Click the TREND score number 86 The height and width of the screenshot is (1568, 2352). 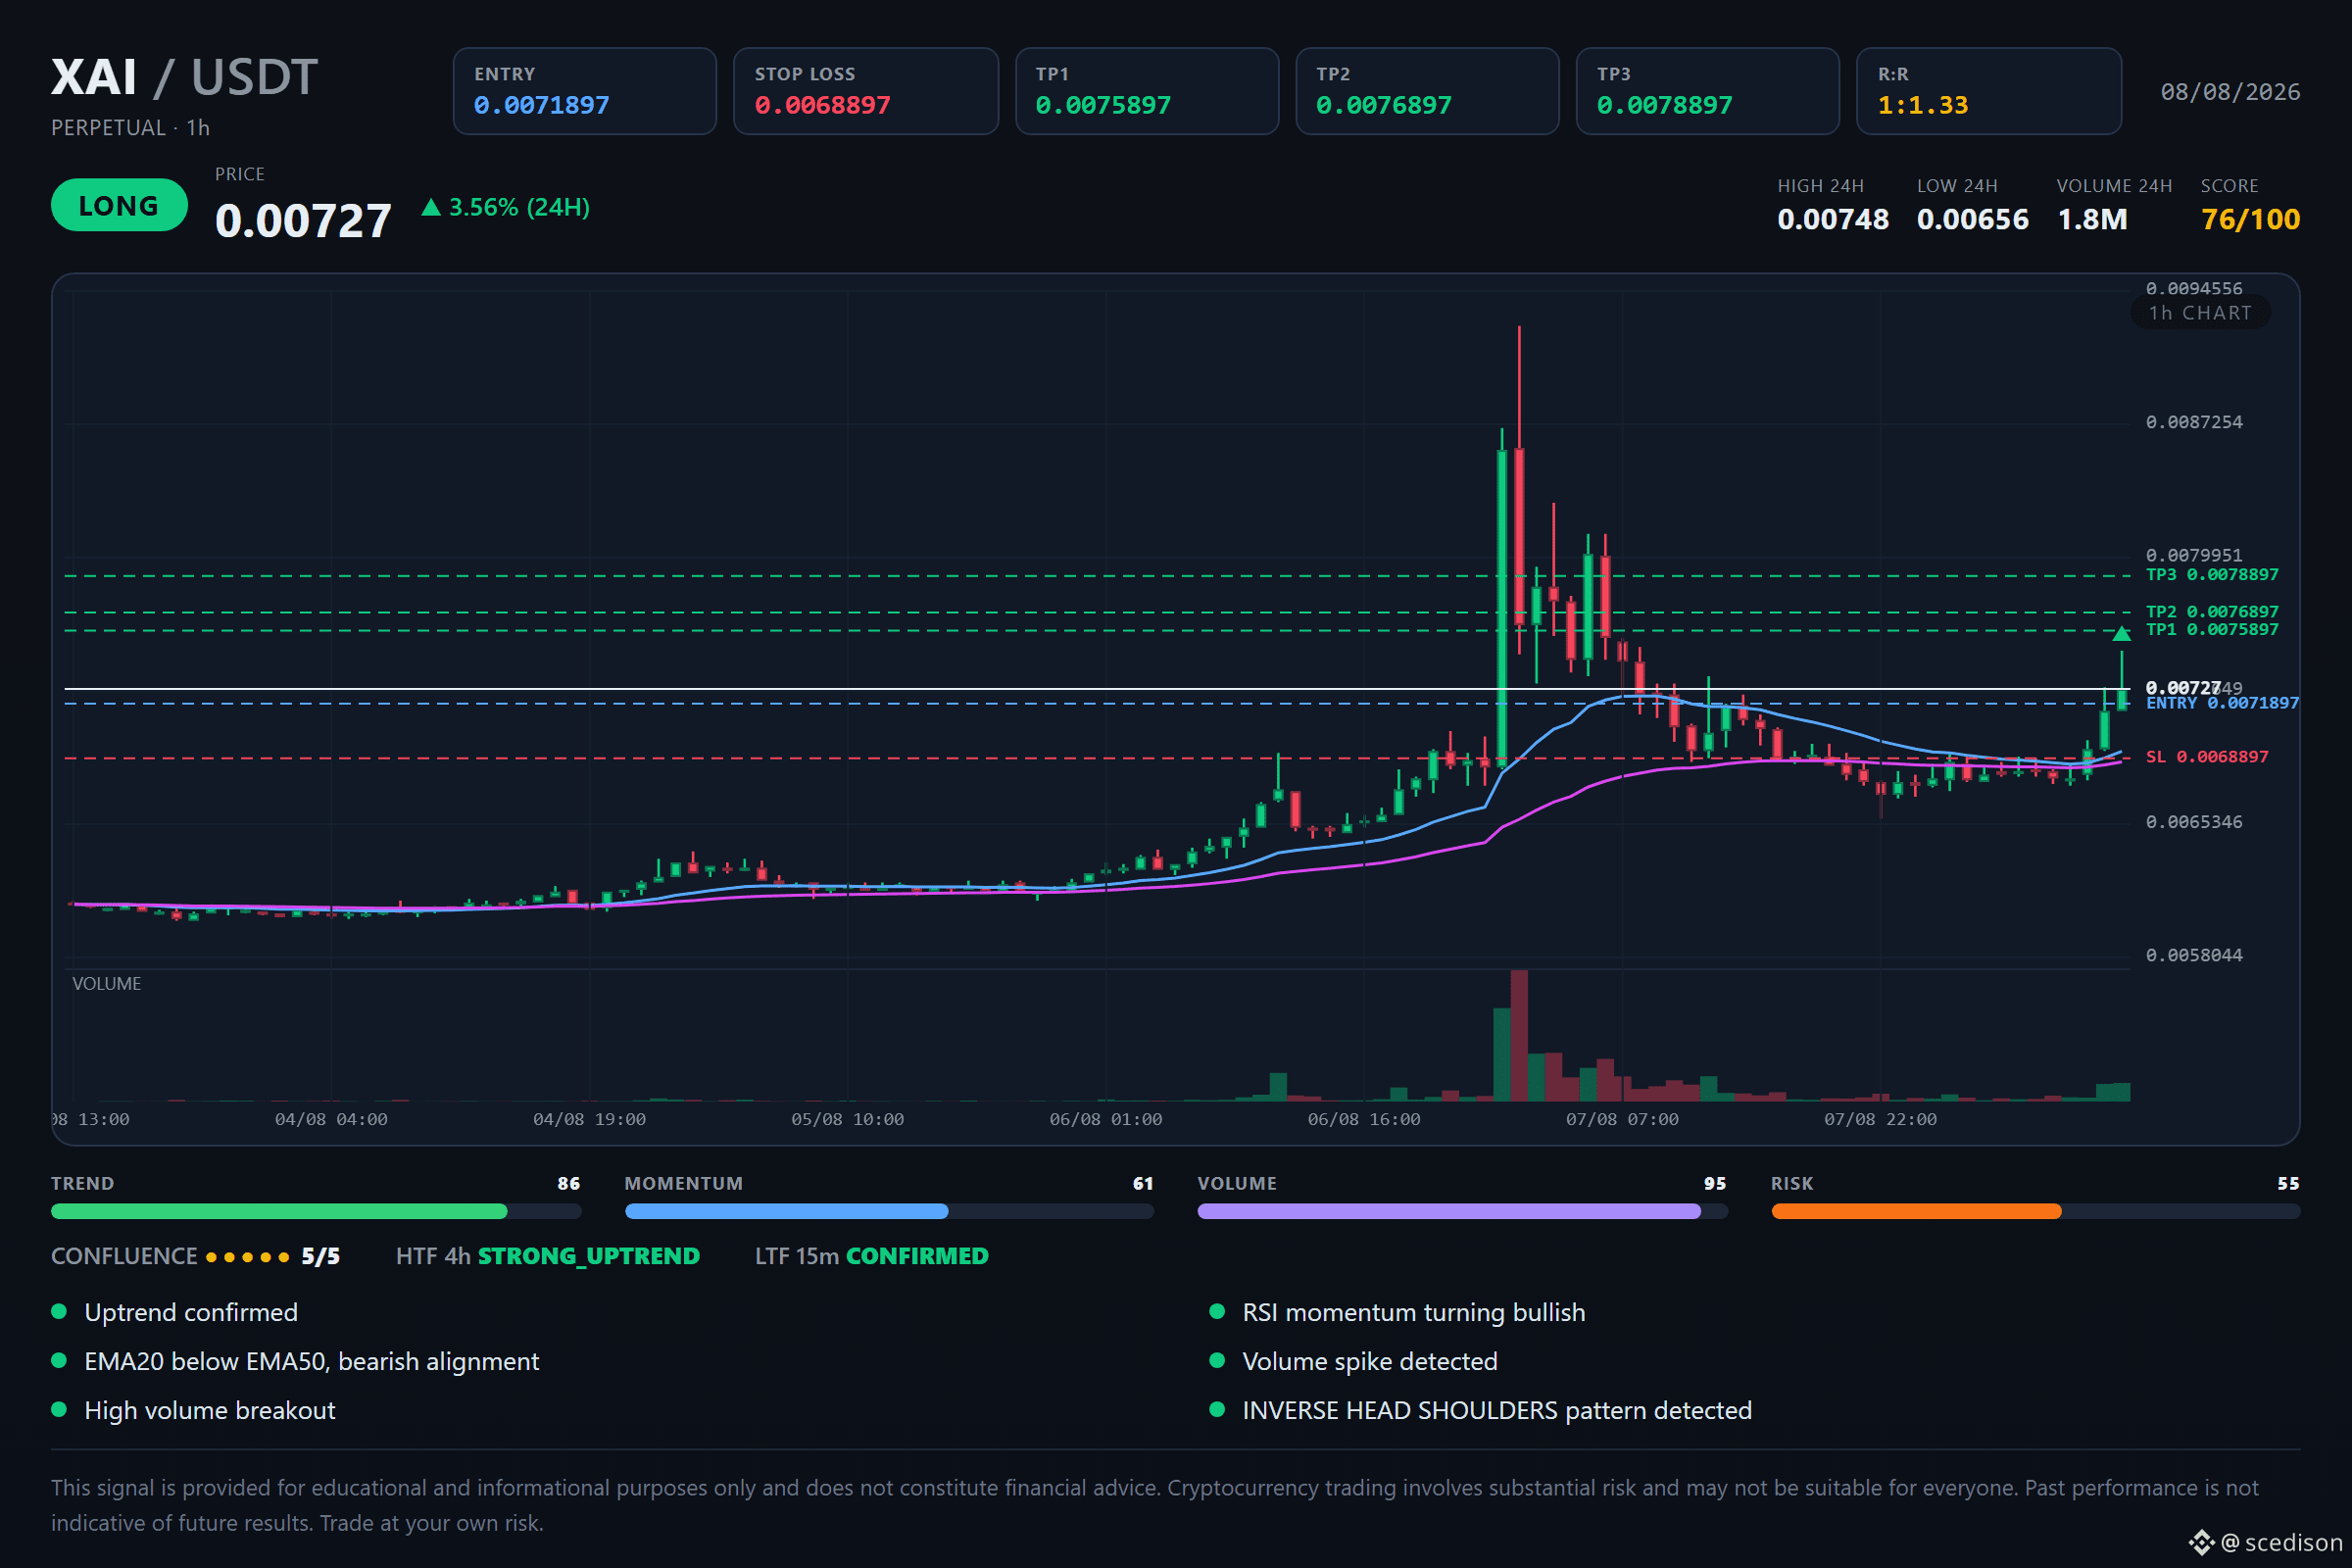pyautogui.click(x=568, y=1183)
